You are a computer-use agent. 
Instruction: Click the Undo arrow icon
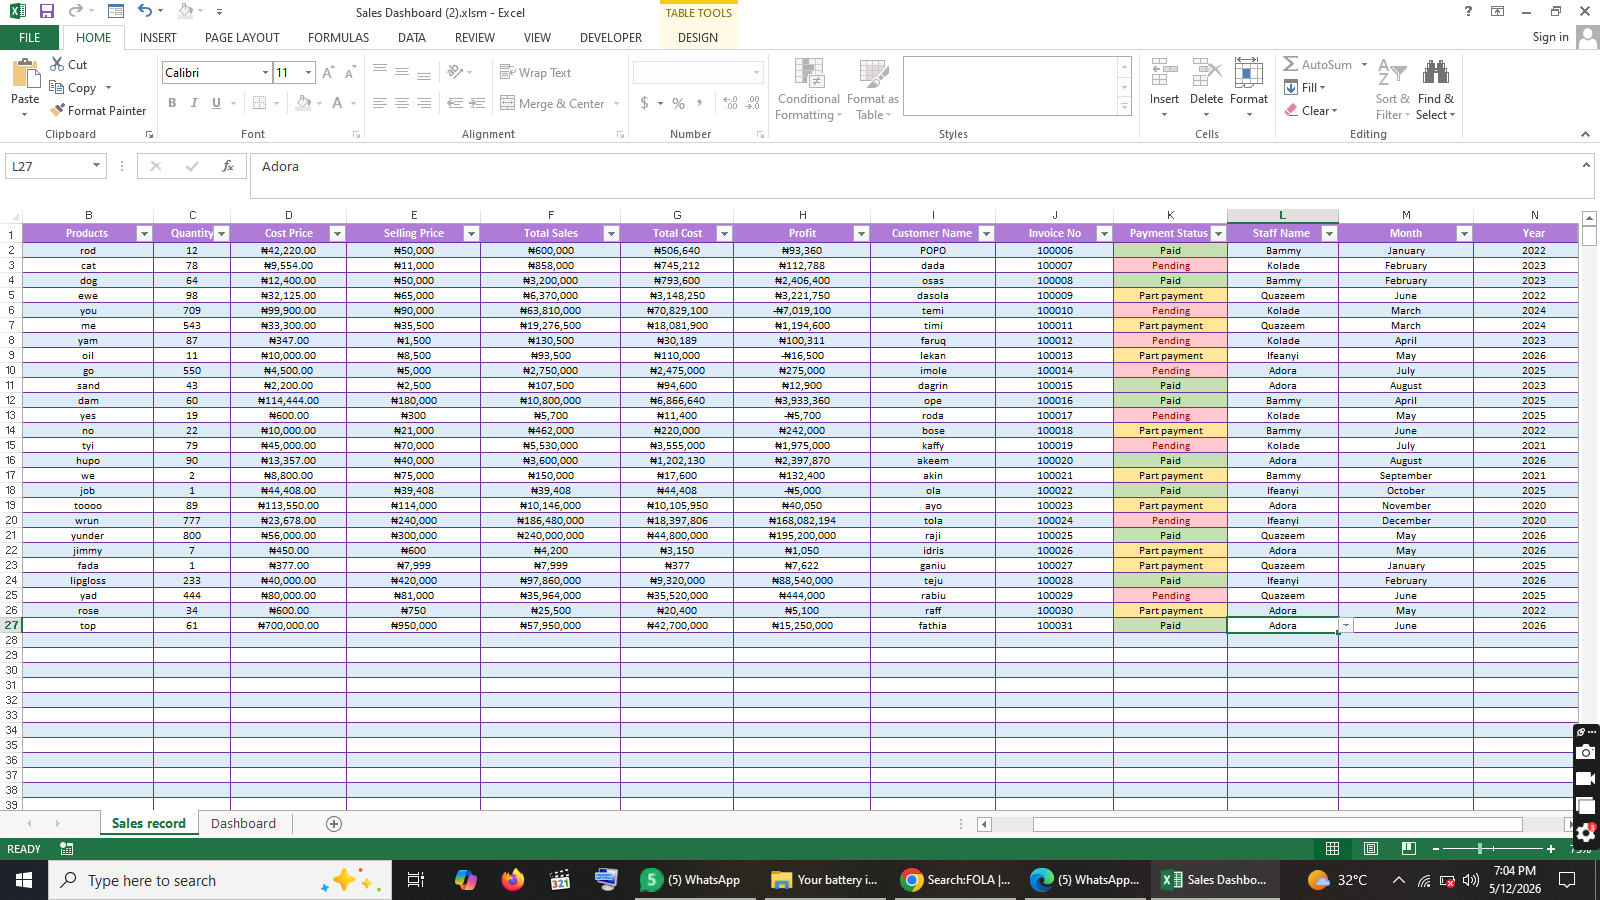[x=145, y=11]
